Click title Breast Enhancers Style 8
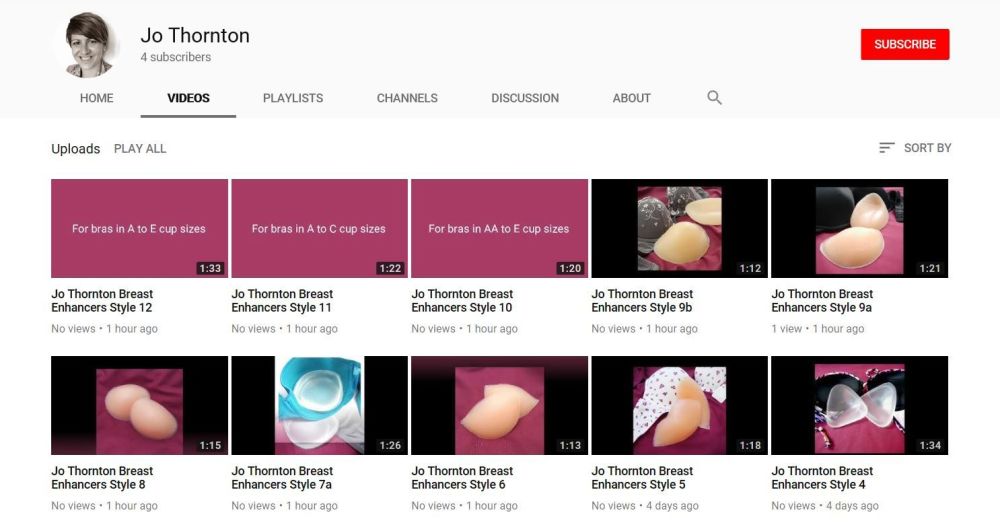The height and width of the screenshot is (527, 1000). click(x=102, y=478)
